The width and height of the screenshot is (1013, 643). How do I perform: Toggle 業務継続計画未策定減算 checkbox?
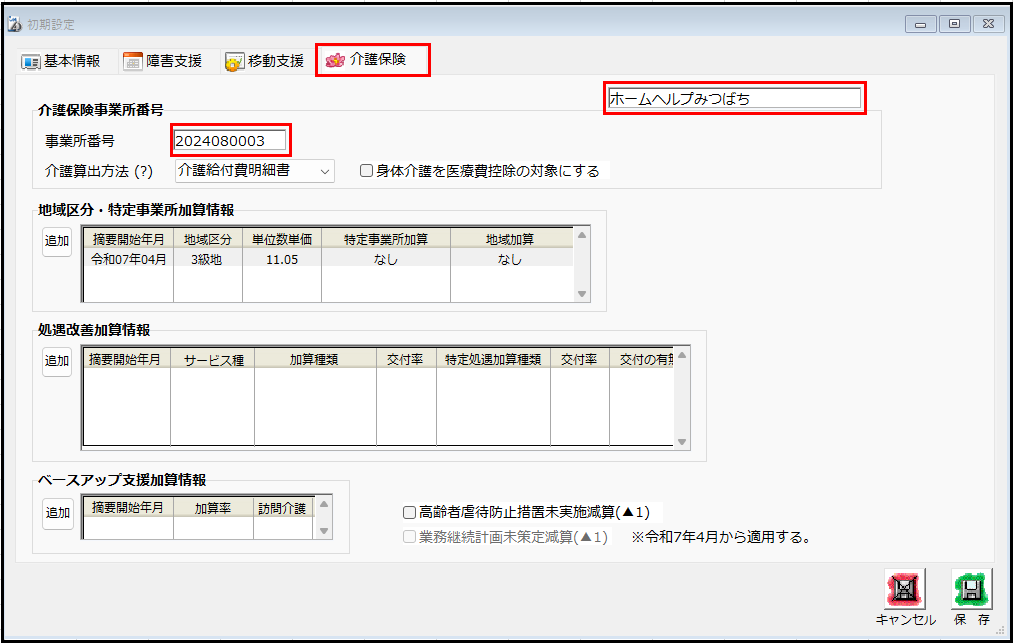point(409,537)
